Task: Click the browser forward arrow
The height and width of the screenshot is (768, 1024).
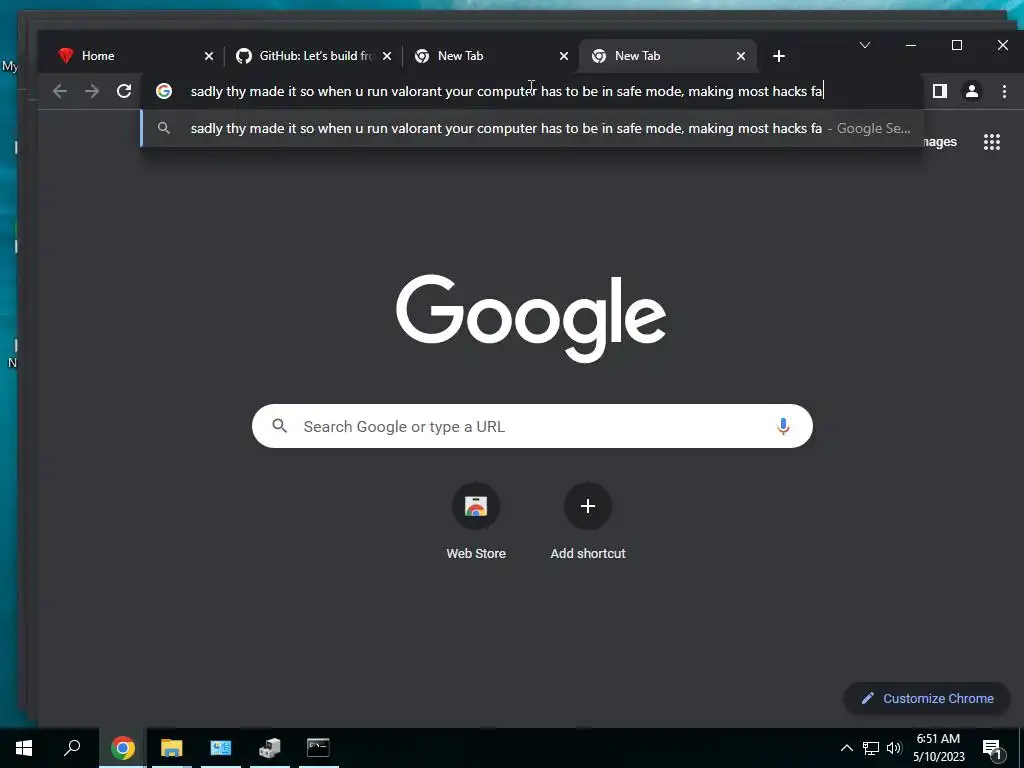Action: 92,91
